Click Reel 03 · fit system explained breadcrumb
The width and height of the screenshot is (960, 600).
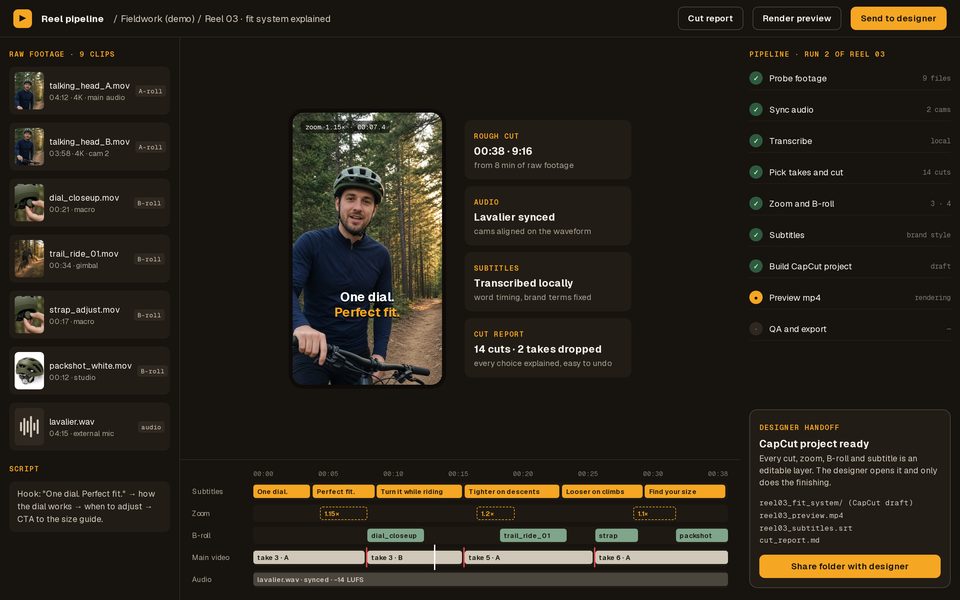click(268, 19)
